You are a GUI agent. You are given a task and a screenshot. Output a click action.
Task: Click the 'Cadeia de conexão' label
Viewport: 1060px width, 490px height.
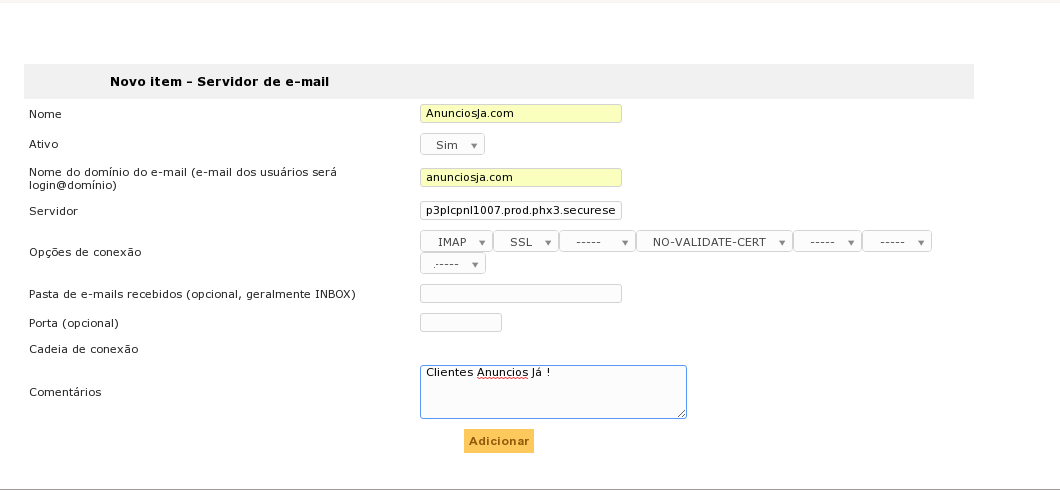click(83, 350)
